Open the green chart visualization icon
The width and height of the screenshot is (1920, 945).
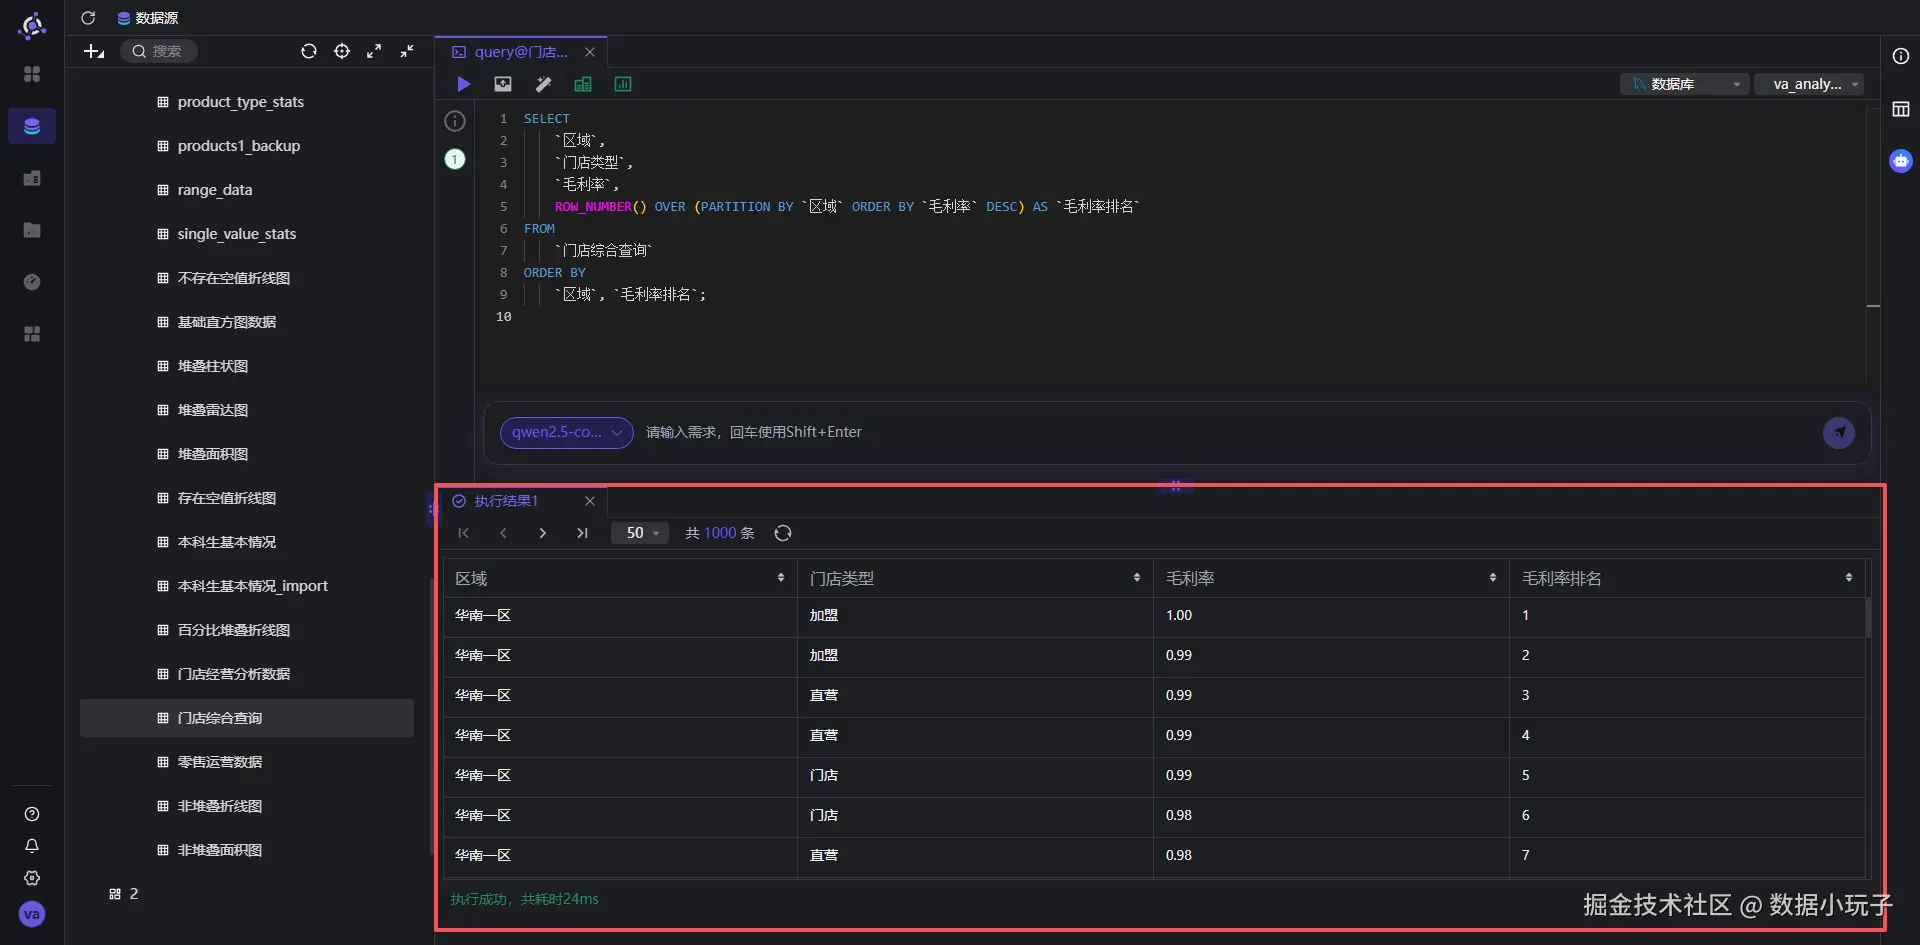click(623, 84)
